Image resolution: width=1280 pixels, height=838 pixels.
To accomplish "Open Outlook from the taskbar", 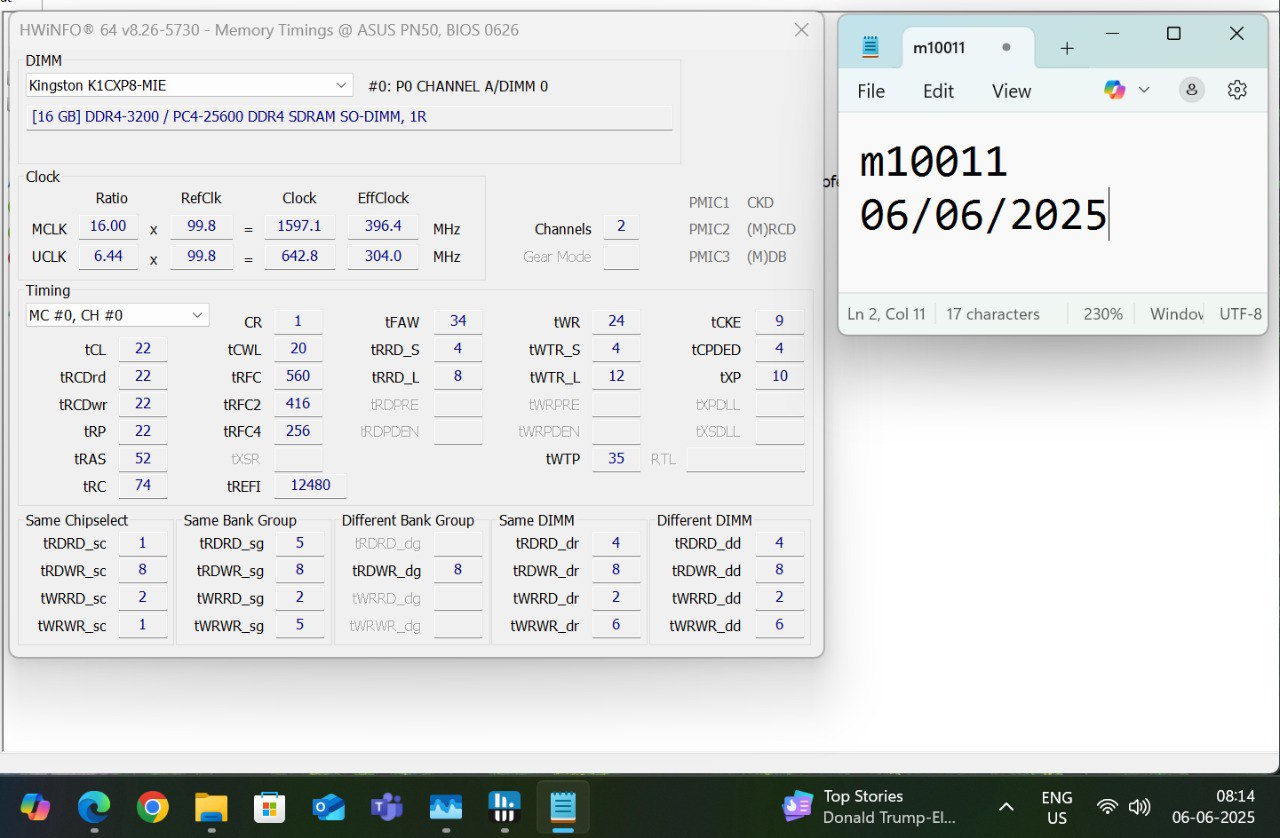I will pyautogui.click(x=328, y=806).
